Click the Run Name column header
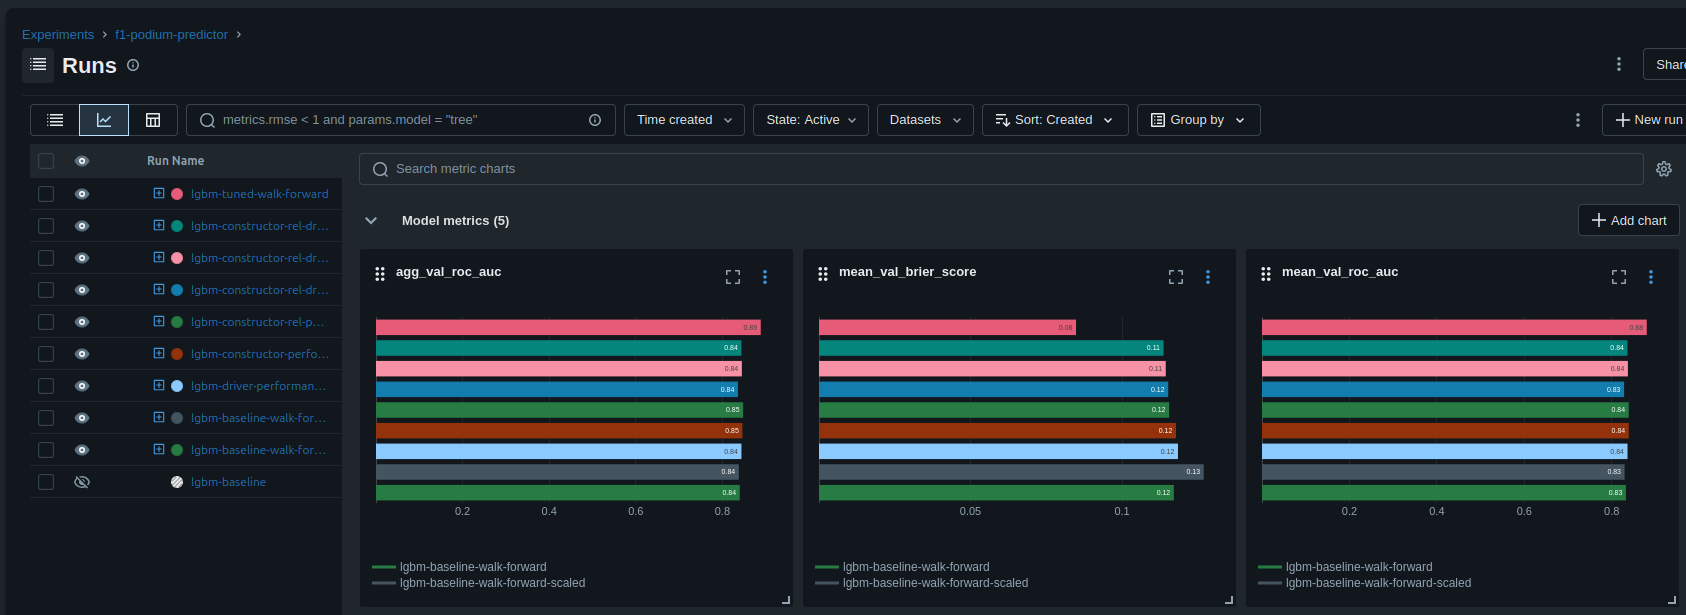Viewport: 1686px width, 615px height. click(x=175, y=161)
